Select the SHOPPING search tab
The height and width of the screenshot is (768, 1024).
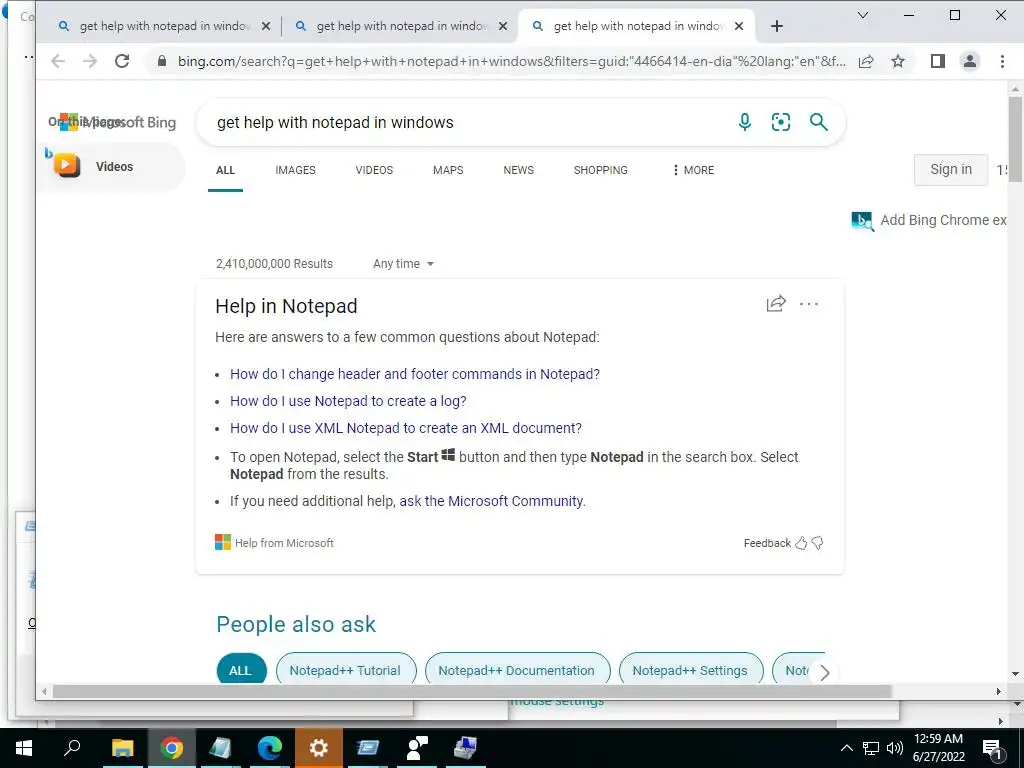[600, 170]
